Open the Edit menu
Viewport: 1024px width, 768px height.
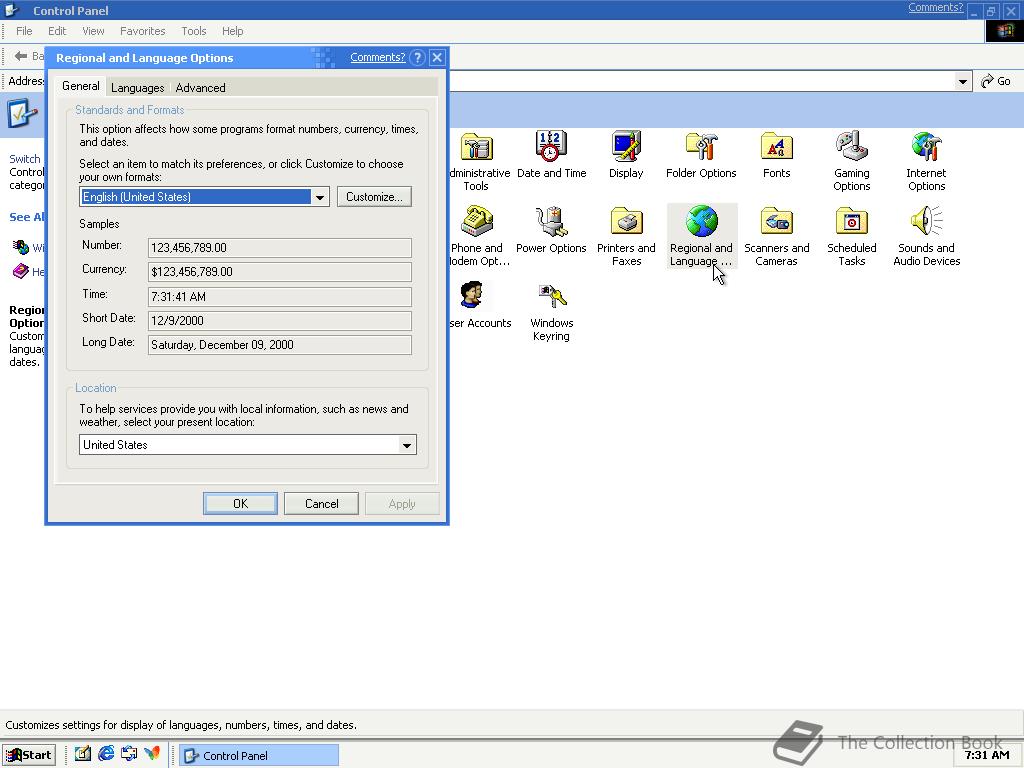point(57,31)
